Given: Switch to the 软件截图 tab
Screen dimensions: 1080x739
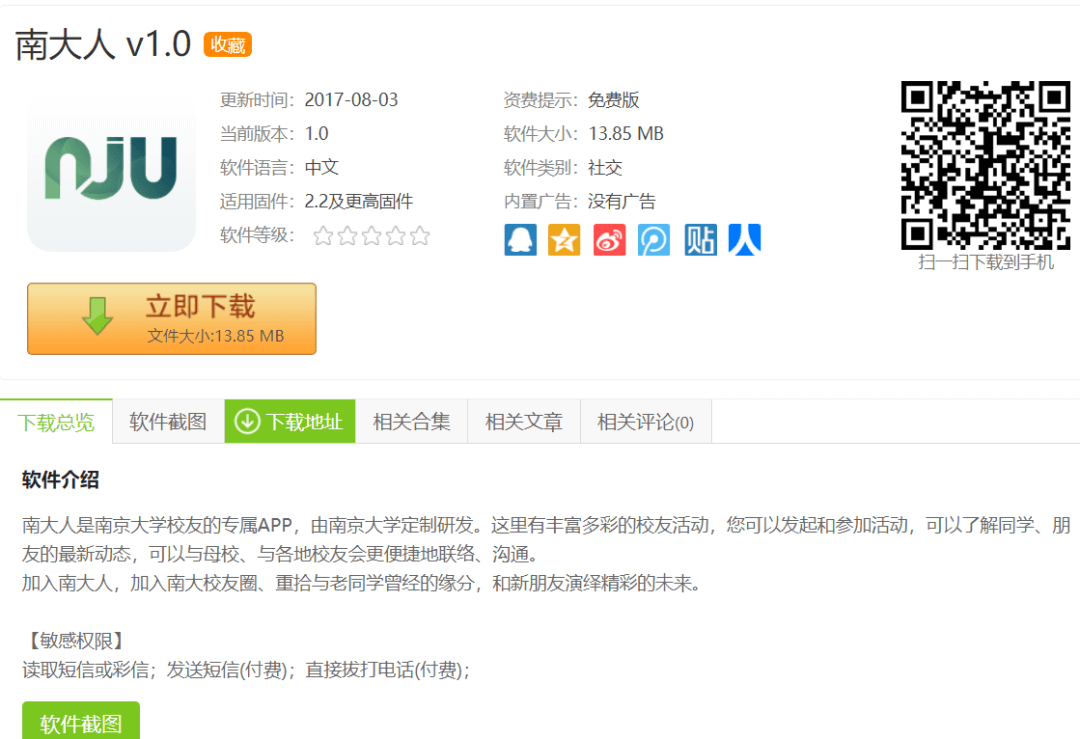Looking at the screenshot, I should point(168,421).
